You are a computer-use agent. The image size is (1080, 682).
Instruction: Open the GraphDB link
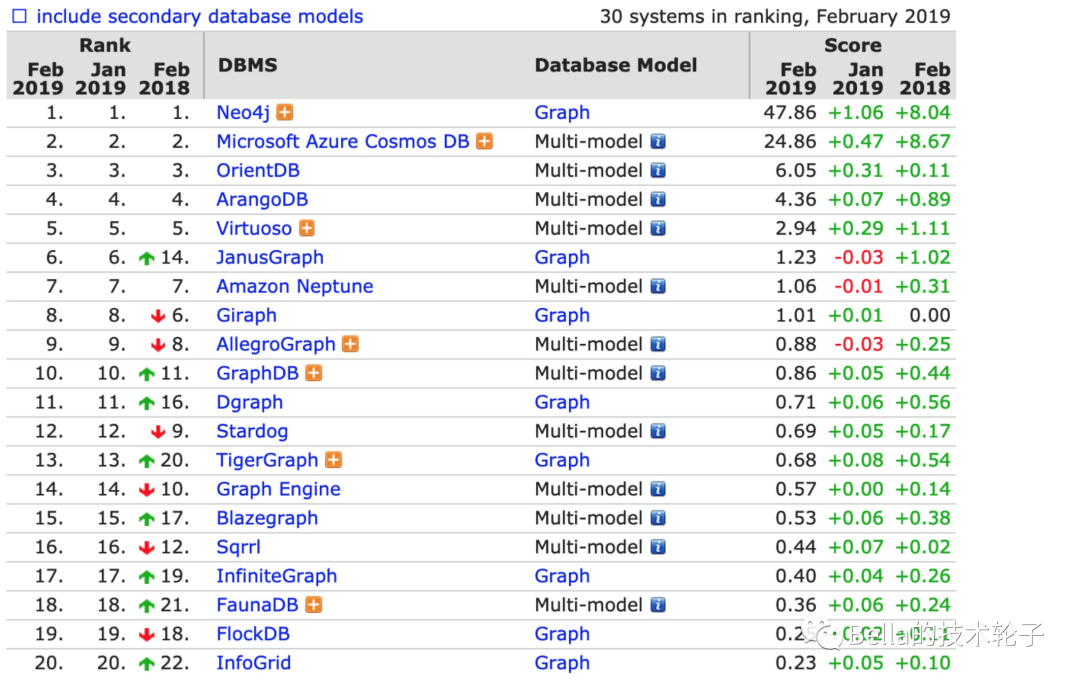tap(258, 373)
